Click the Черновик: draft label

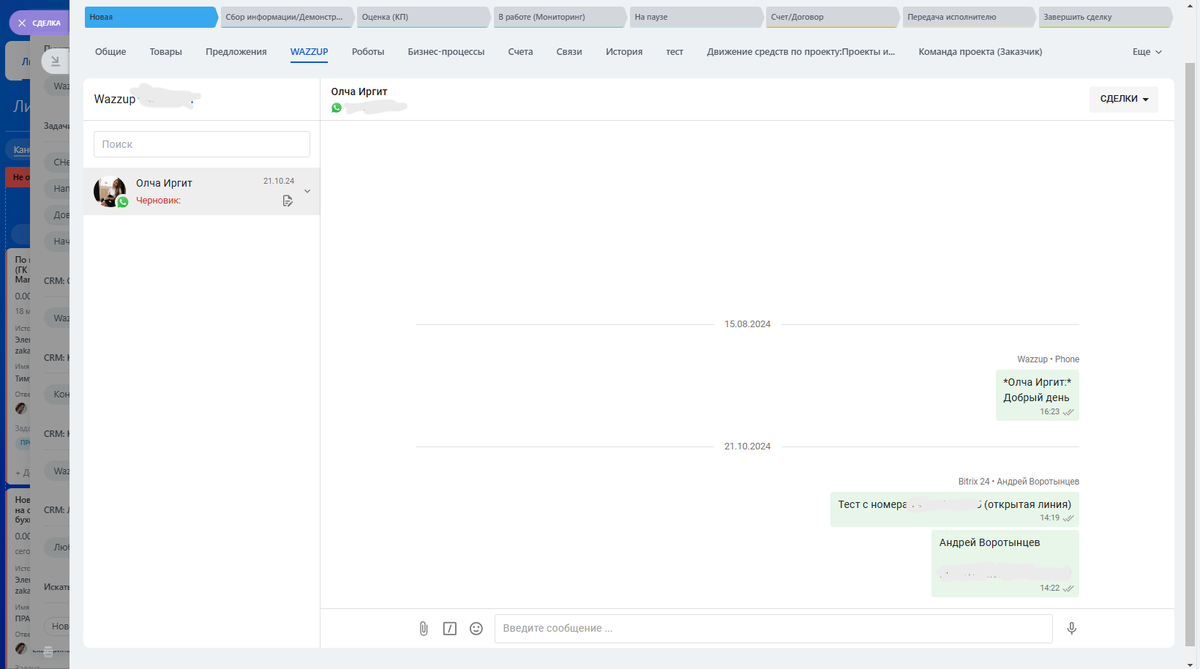158,200
